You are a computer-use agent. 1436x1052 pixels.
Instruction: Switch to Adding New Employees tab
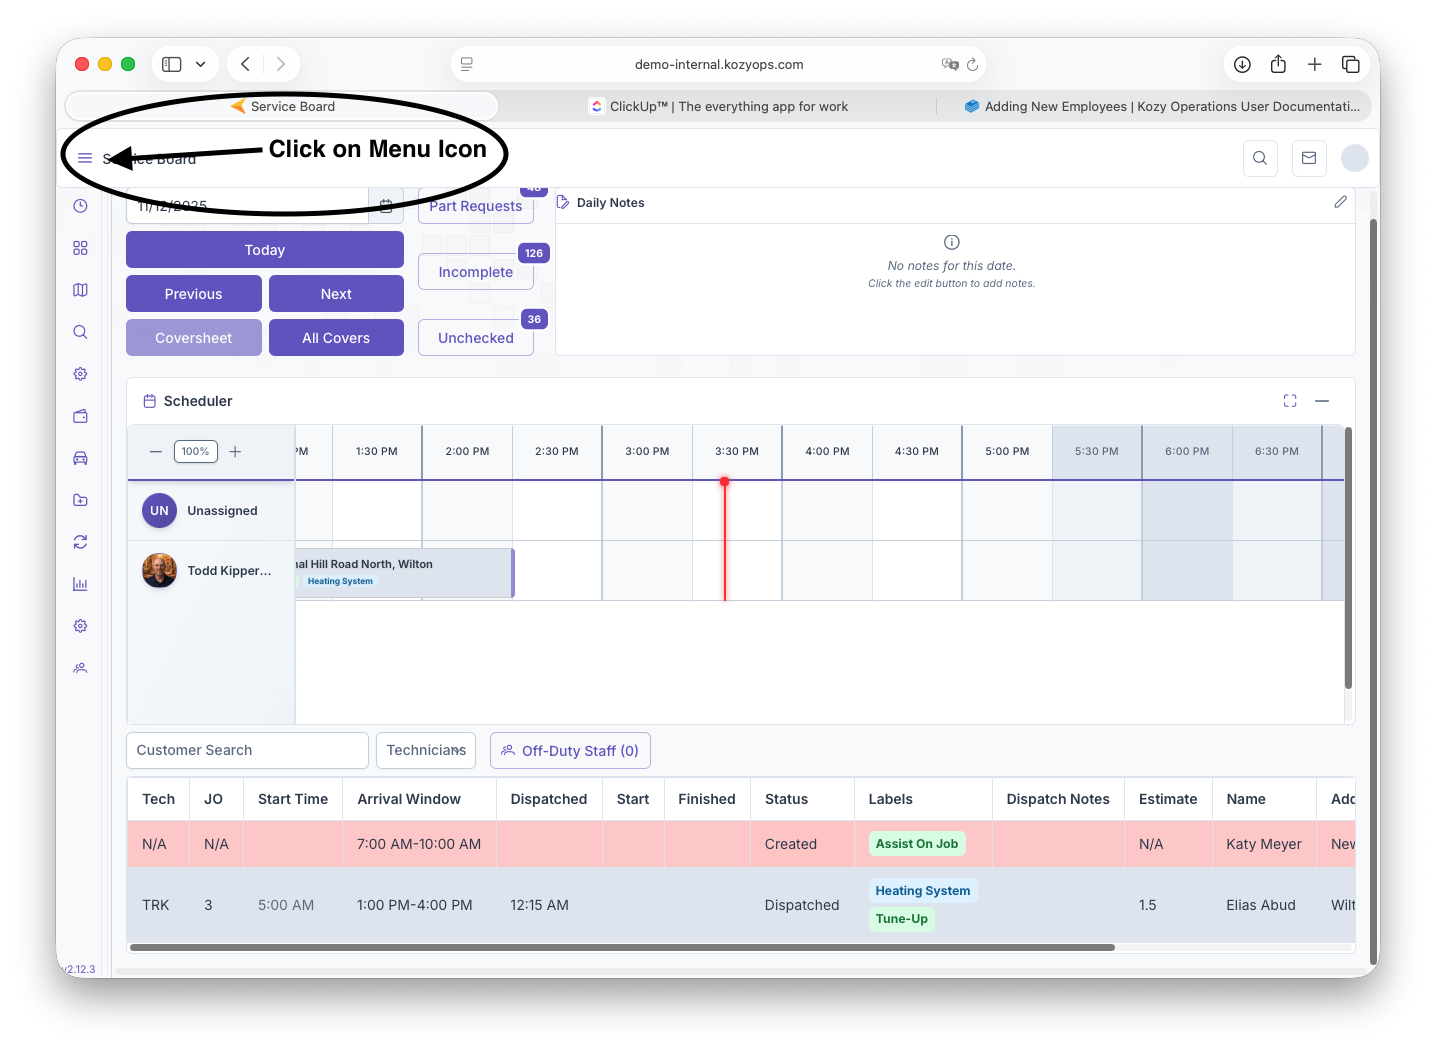[x=1160, y=106]
